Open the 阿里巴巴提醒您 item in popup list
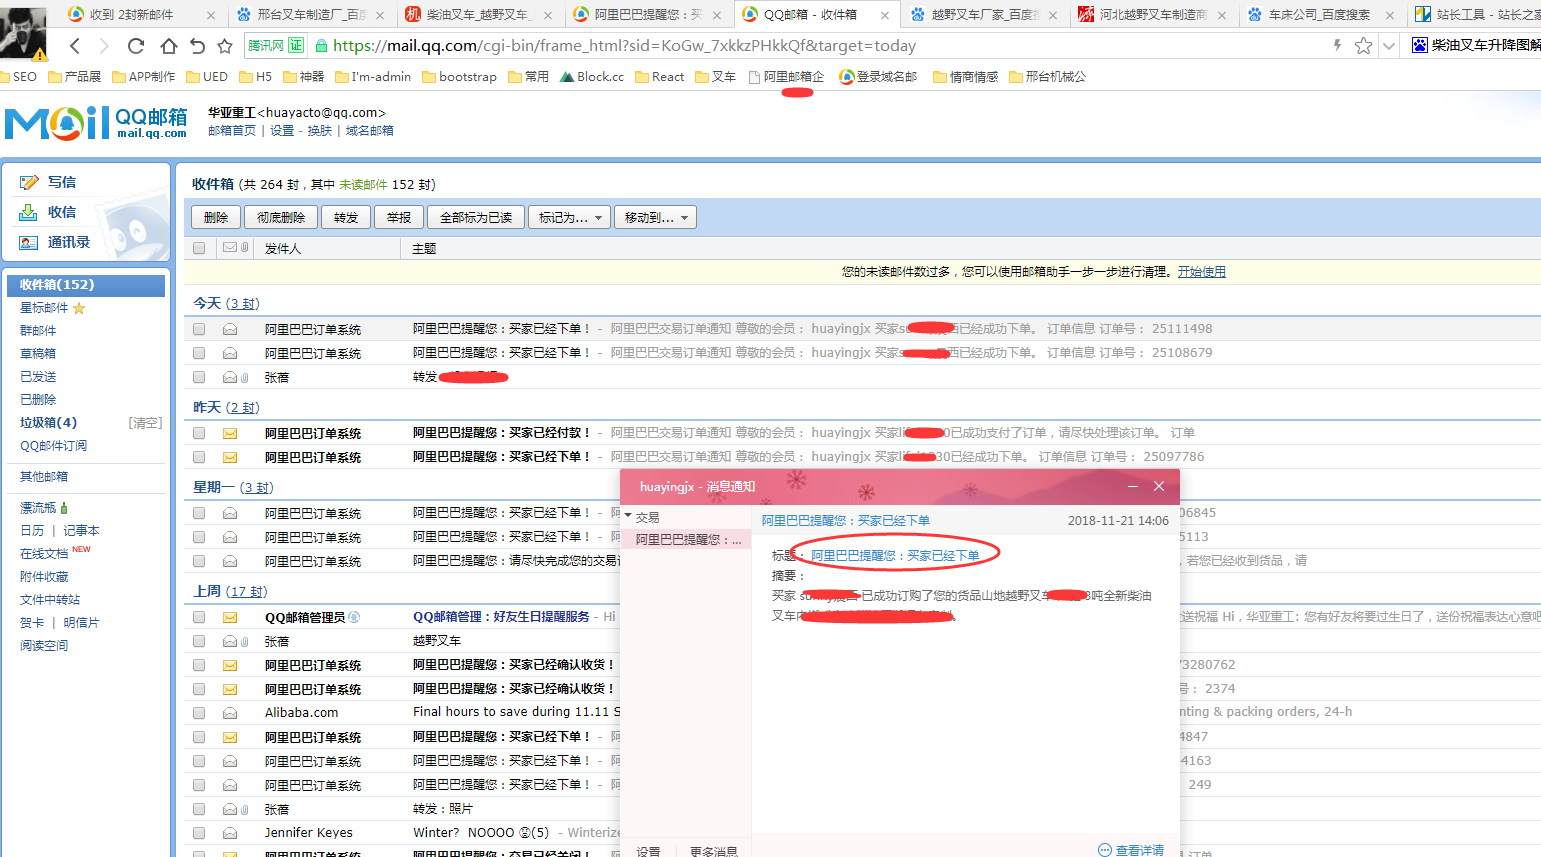This screenshot has height=857, width=1541. tap(688, 539)
